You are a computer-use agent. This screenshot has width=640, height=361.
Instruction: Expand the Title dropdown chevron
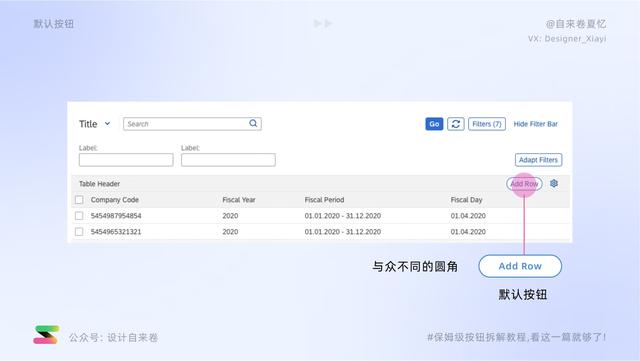click(107, 123)
